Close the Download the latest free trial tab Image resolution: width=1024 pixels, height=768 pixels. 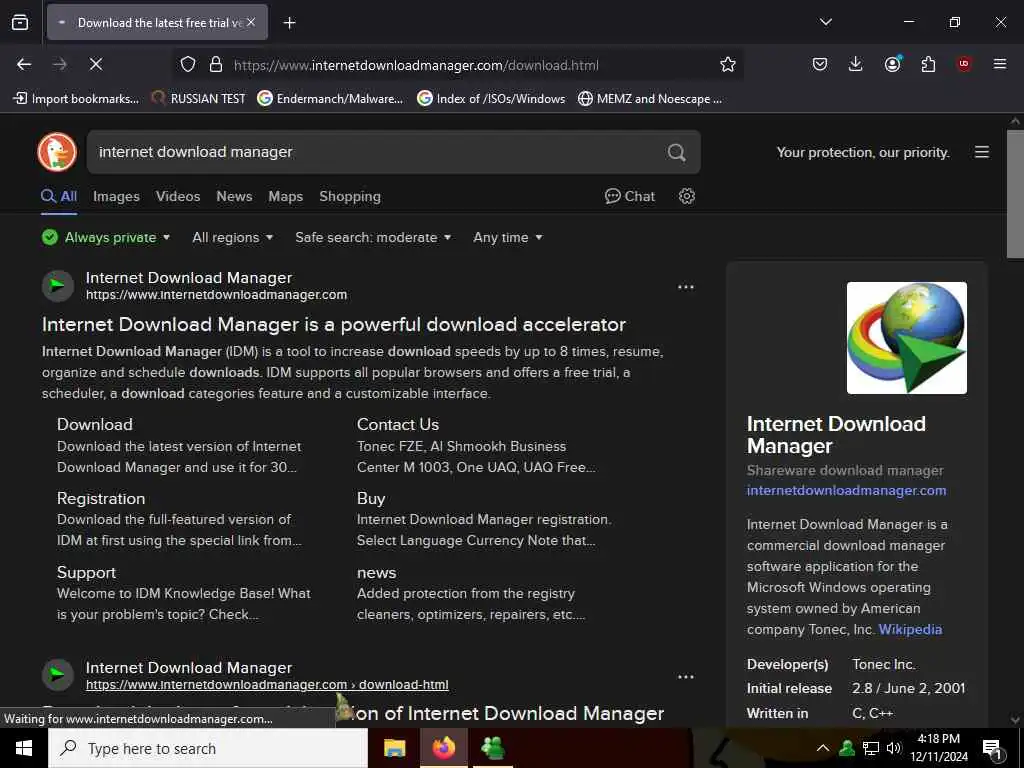point(251,22)
